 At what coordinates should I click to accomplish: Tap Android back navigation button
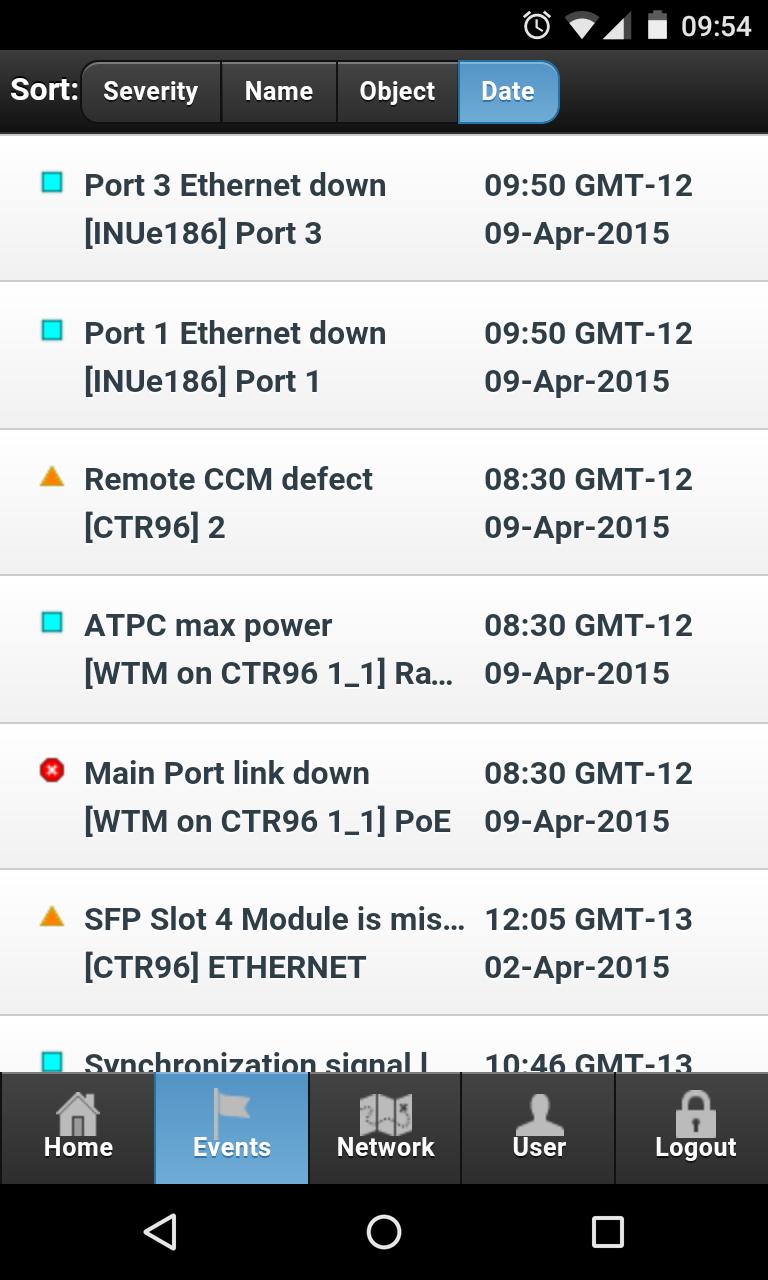point(160,1232)
